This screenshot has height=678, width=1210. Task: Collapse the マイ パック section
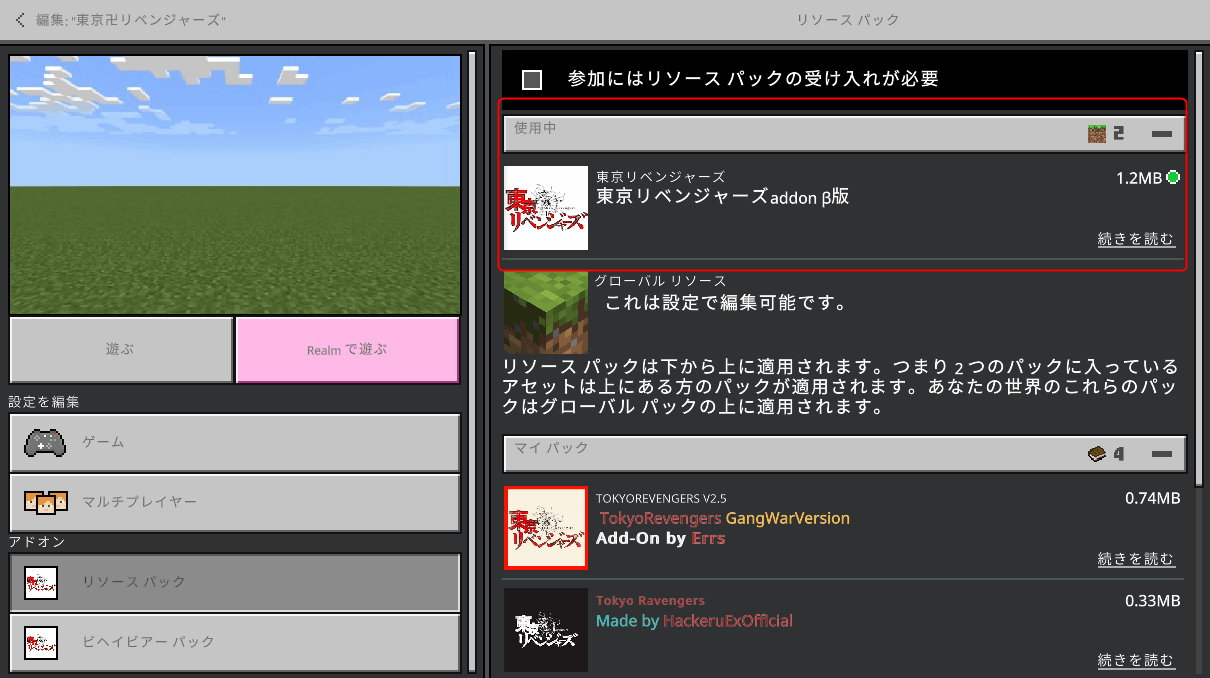point(1161,454)
